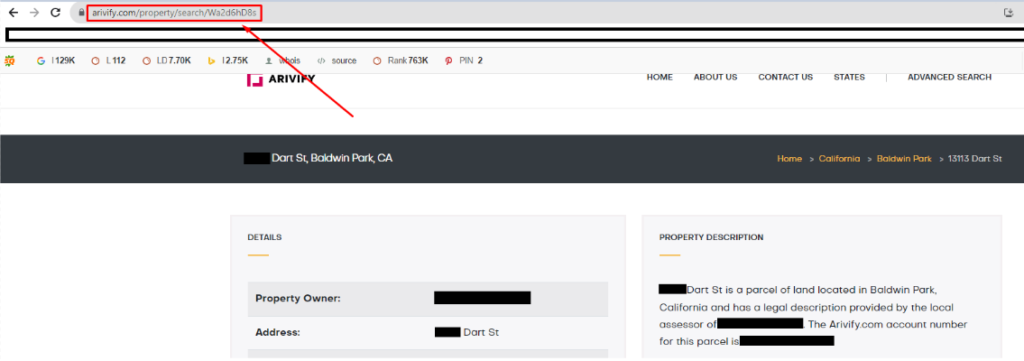Click the Property Owner label
Screen dimensions: 1024x361
click(x=298, y=298)
